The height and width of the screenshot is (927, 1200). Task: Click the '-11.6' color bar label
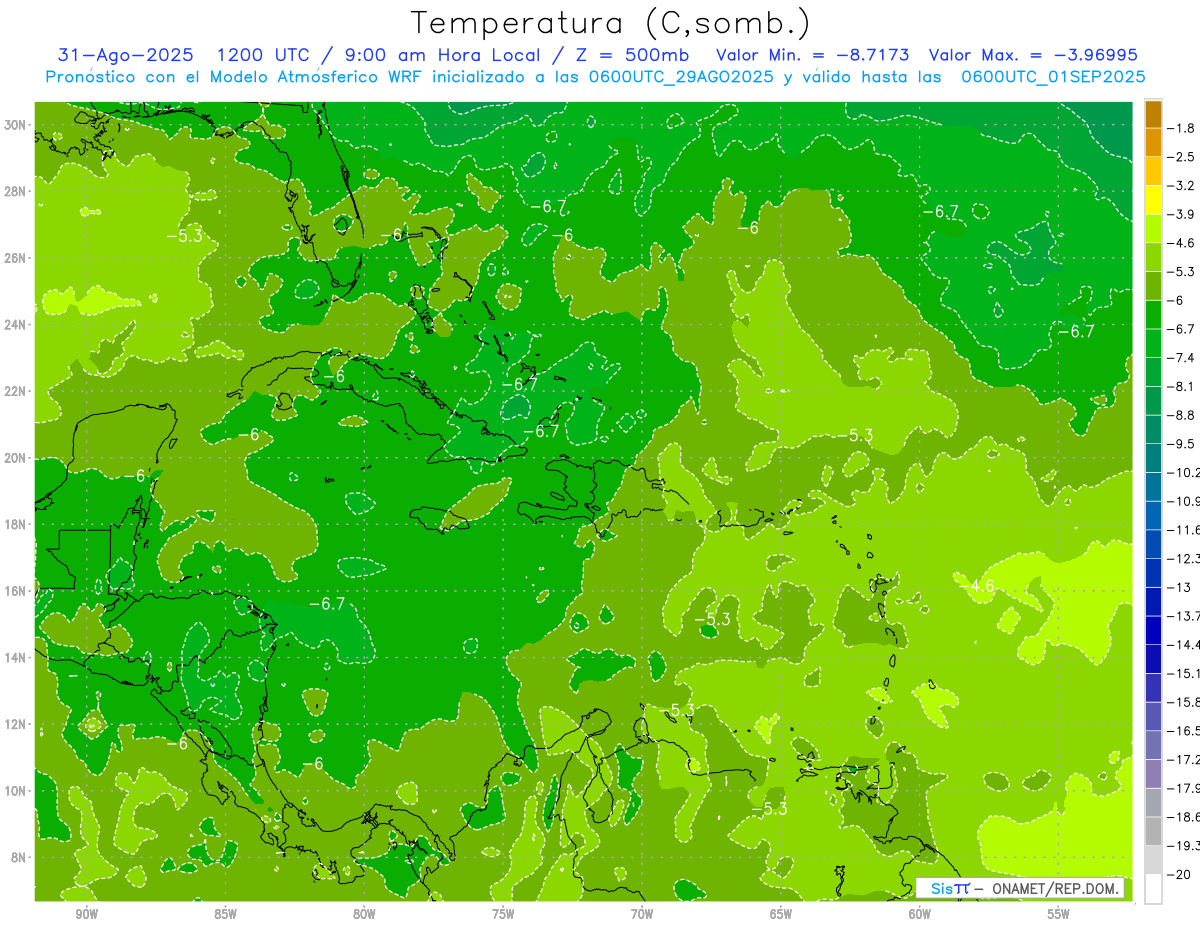[1184, 530]
